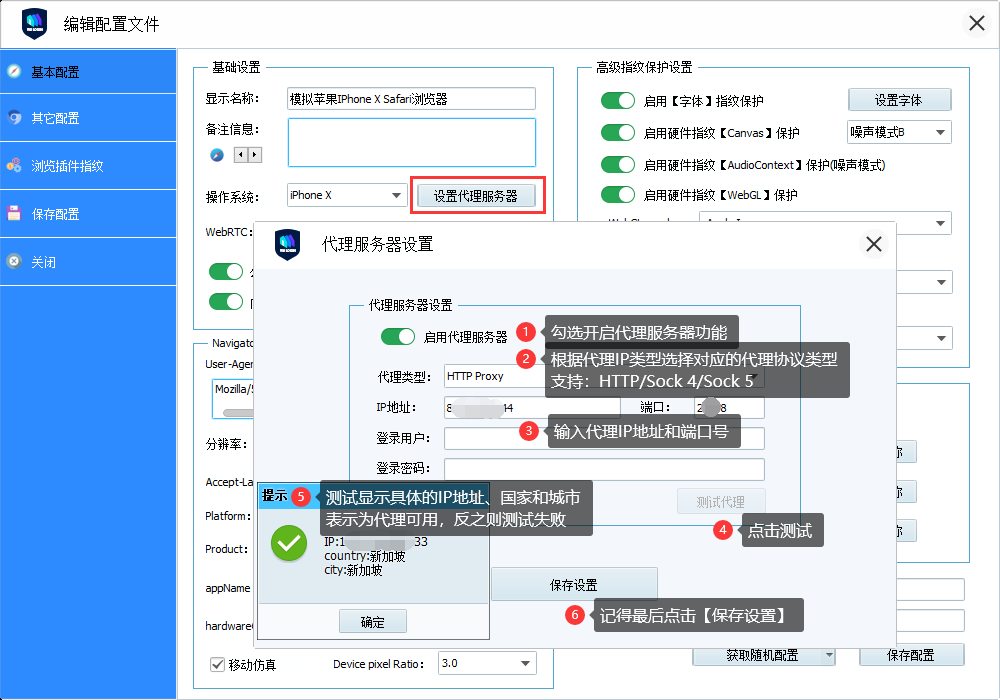Click the X icon beside 关闭 in sidebar
Viewport: 1000px width, 700px height.
click(14, 261)
